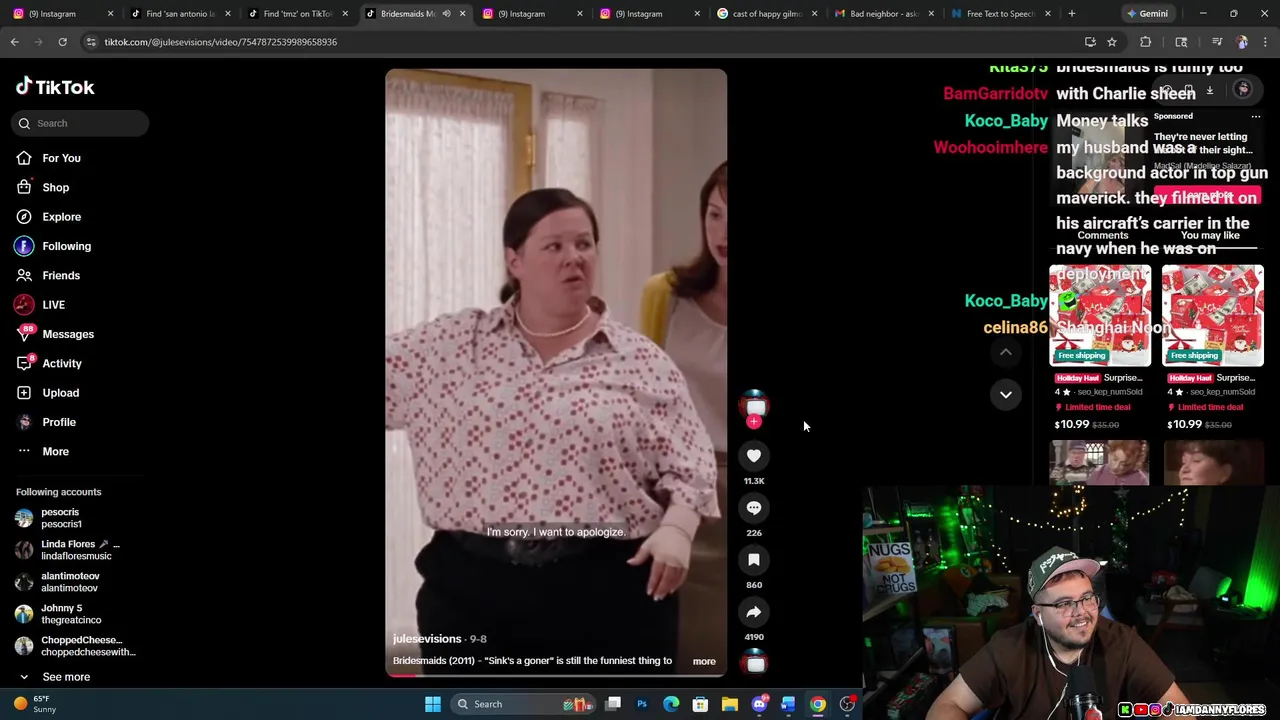Viewport: 1280px width, 720px height.
Task: Switch to the You may like tab
Action: coord(1210,236)
